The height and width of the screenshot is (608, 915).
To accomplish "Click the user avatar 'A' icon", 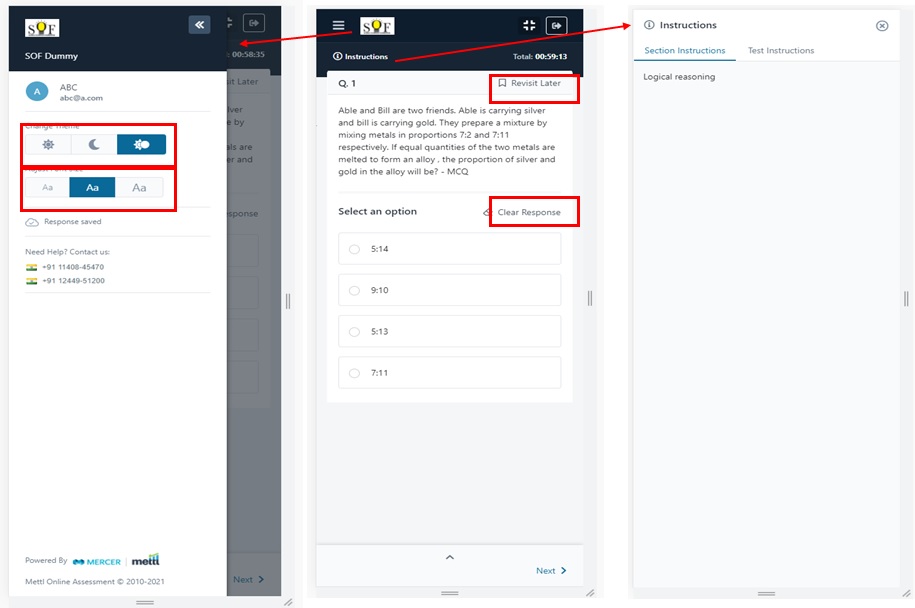I will pos(37,92).
